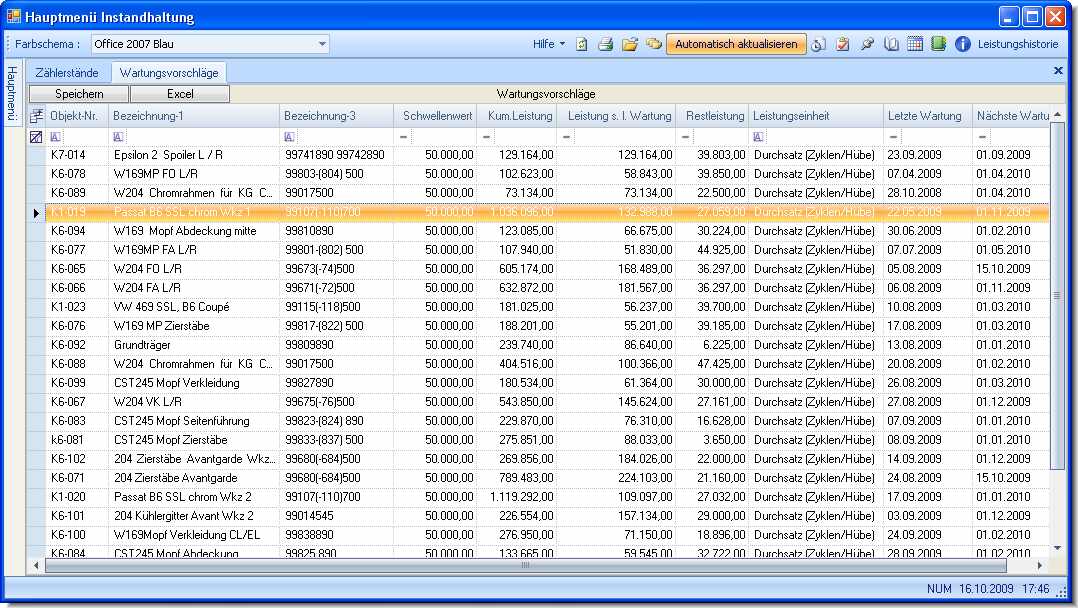
Task: Click the horizontal scrollbar thumb
Action: coord(524,565)
